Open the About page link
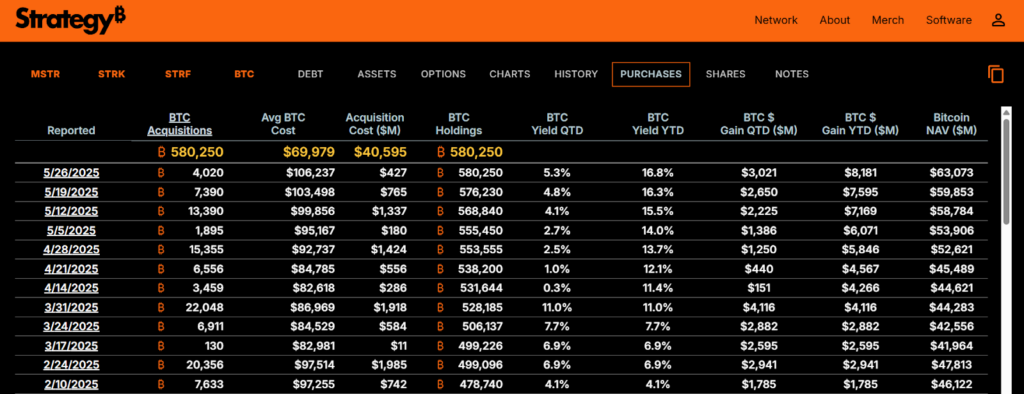 tap(835, 20)
